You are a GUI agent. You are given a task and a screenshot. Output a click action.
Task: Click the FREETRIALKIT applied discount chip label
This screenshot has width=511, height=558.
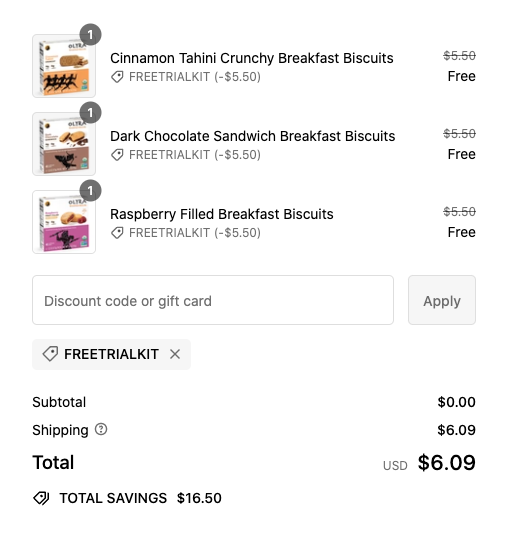coord(111,354)
